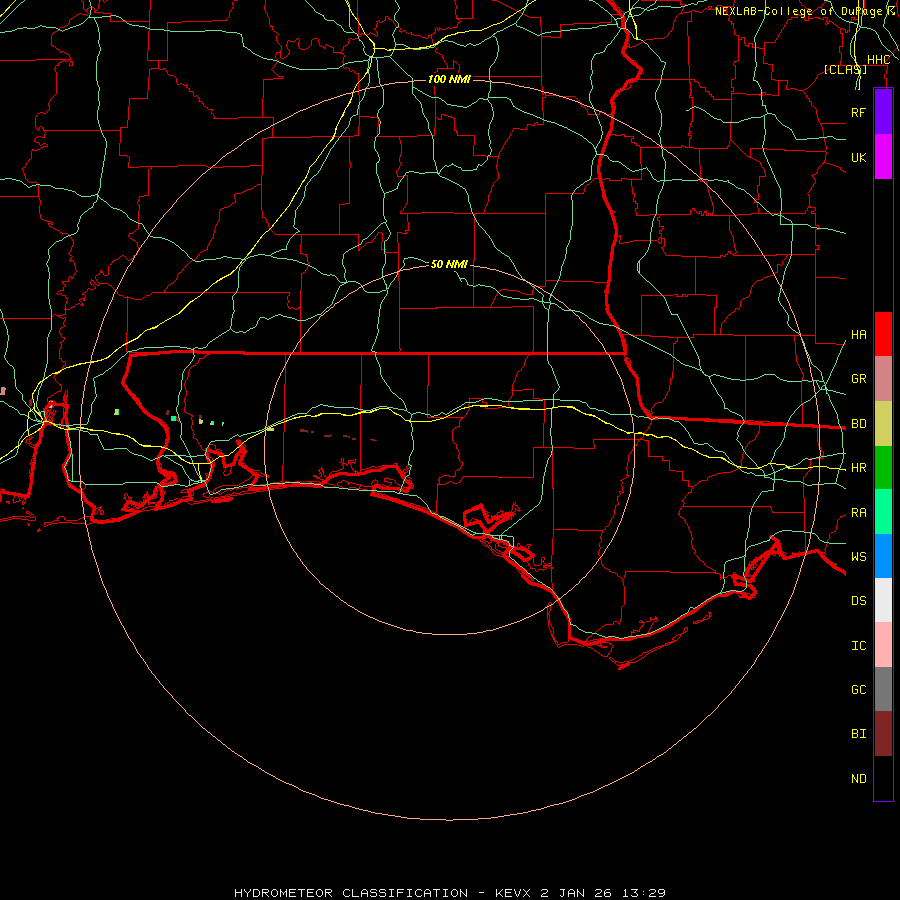Click the dark red BI legend swatch
Image resolution: width=900 pixels, height=900 pixels.
click(x=883, y=734)
